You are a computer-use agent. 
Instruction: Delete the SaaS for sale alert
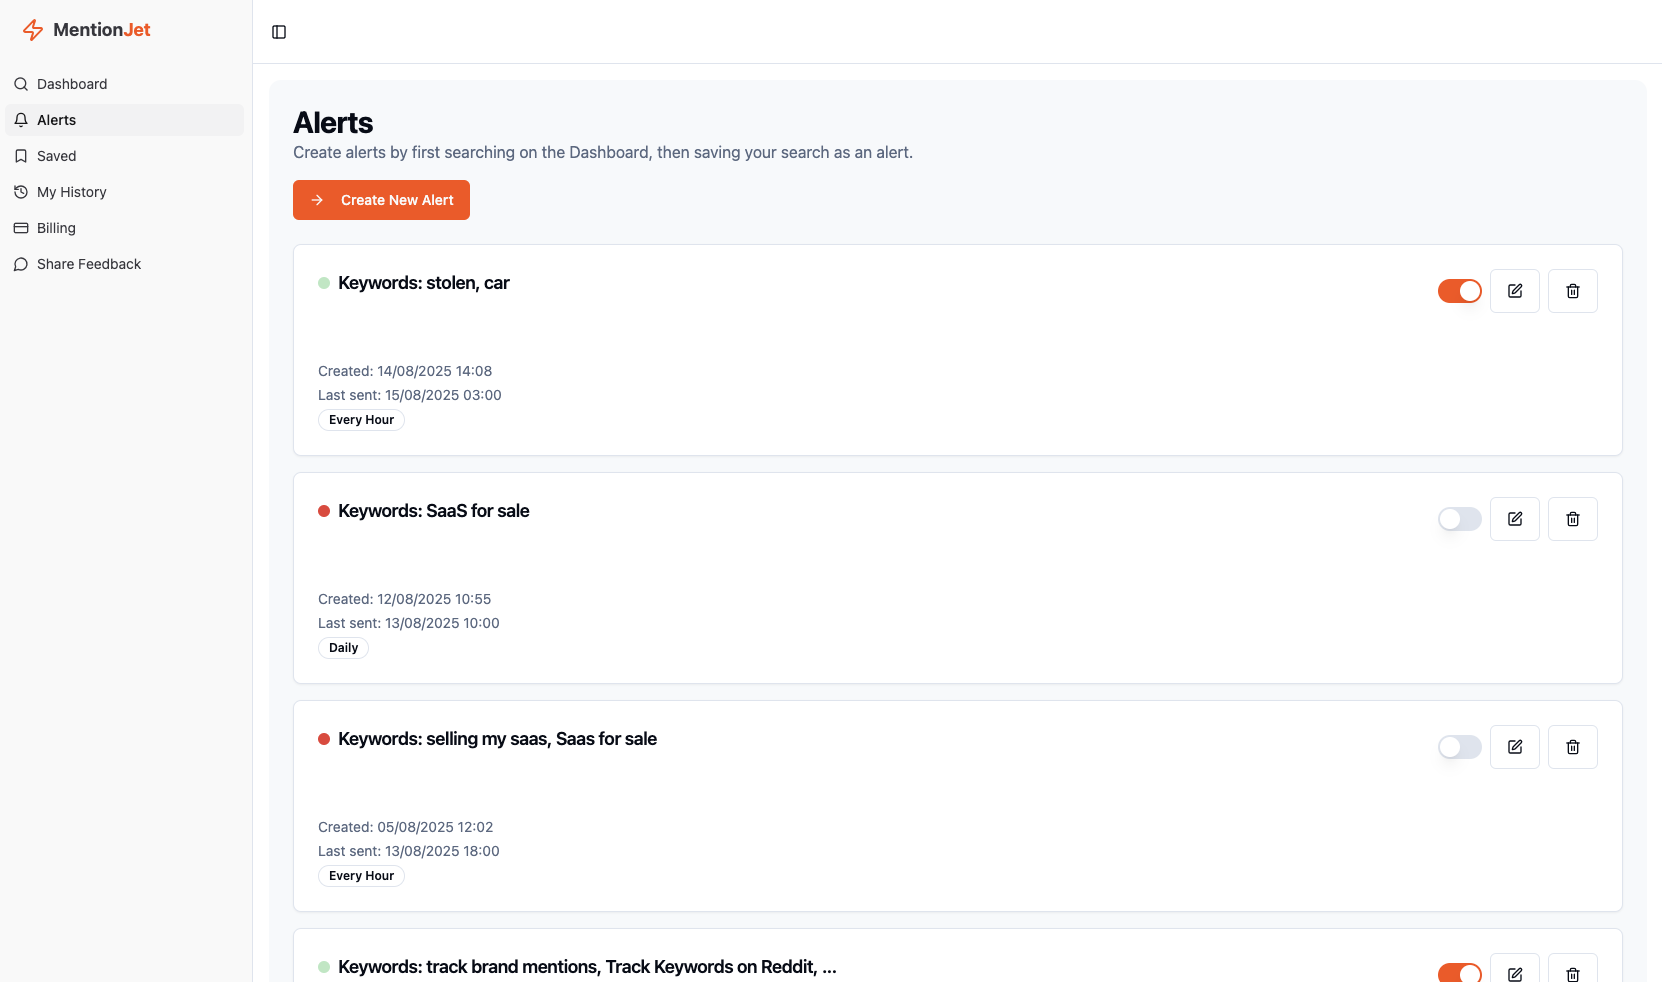point(1572,519)
